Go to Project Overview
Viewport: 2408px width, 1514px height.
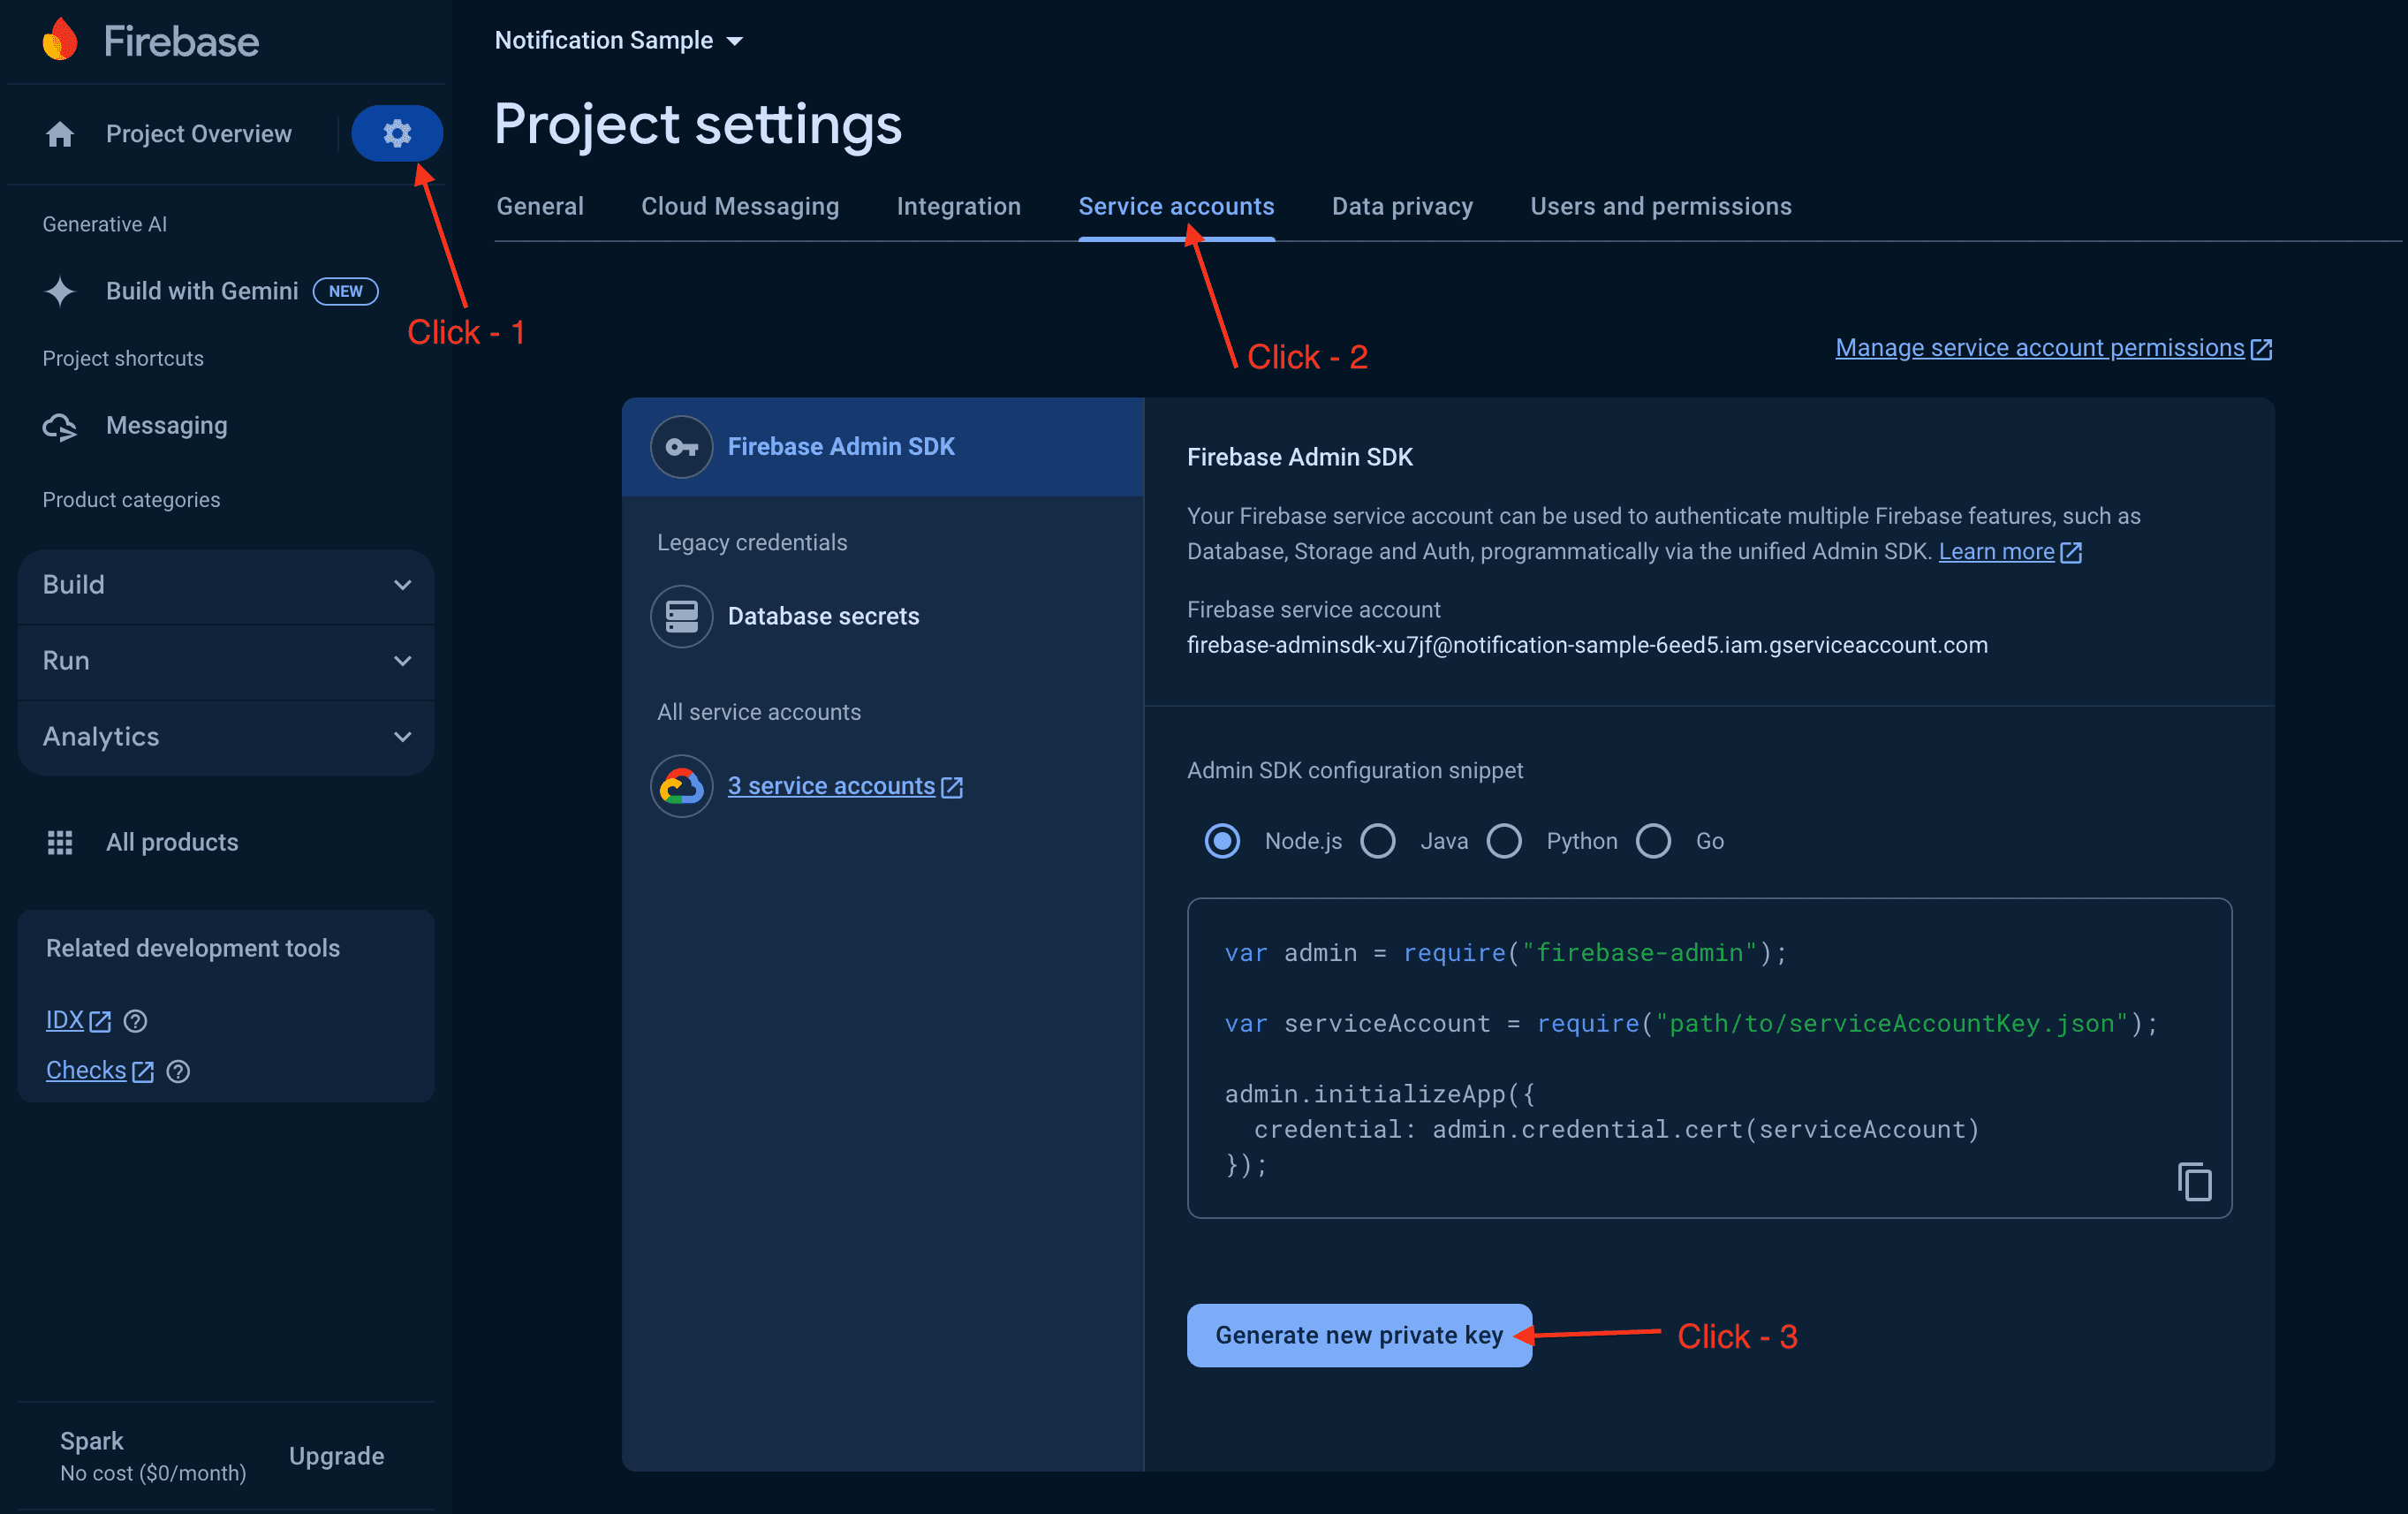tap(198, 134)
